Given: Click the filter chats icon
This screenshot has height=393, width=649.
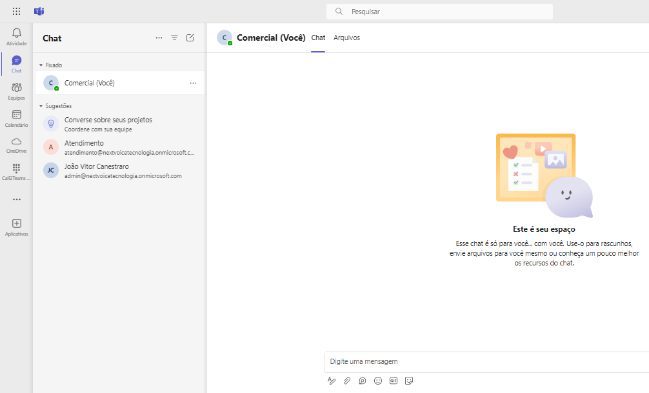Looking at the screenshot, I should [174, 38].
